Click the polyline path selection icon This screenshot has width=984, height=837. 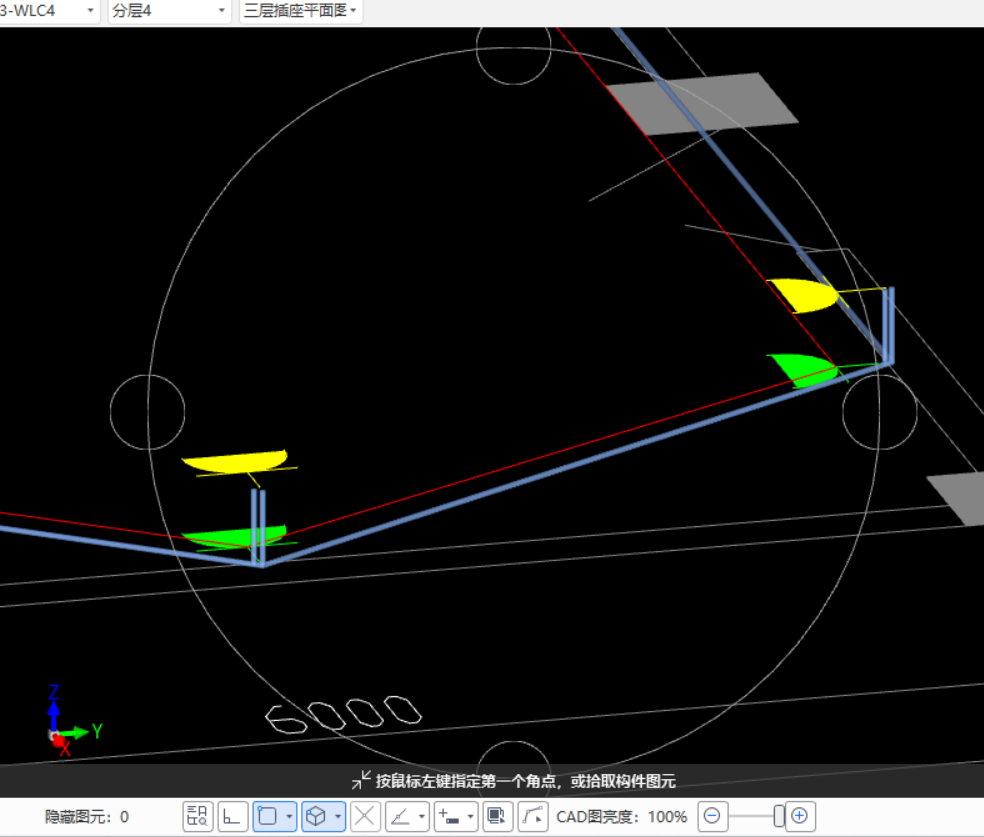click(x=533, y=816)
